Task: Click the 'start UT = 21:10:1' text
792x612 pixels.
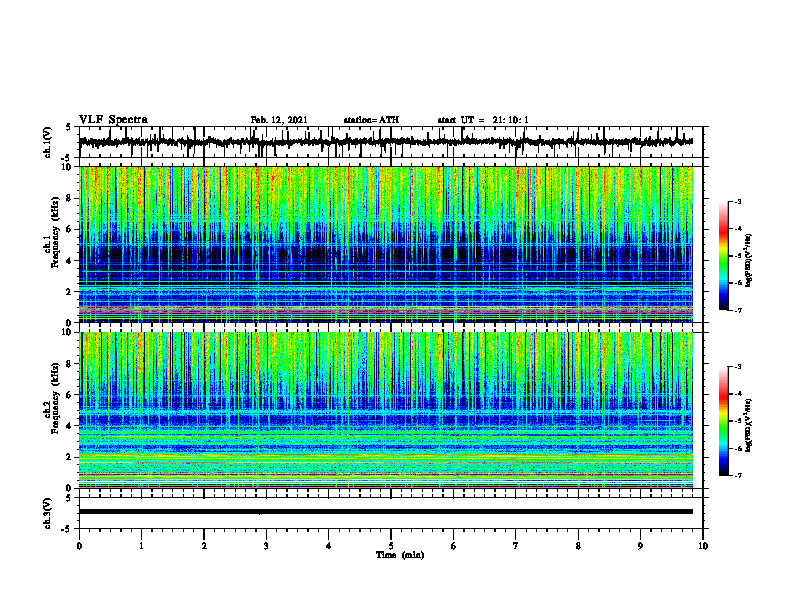Action: click(483, 120)
